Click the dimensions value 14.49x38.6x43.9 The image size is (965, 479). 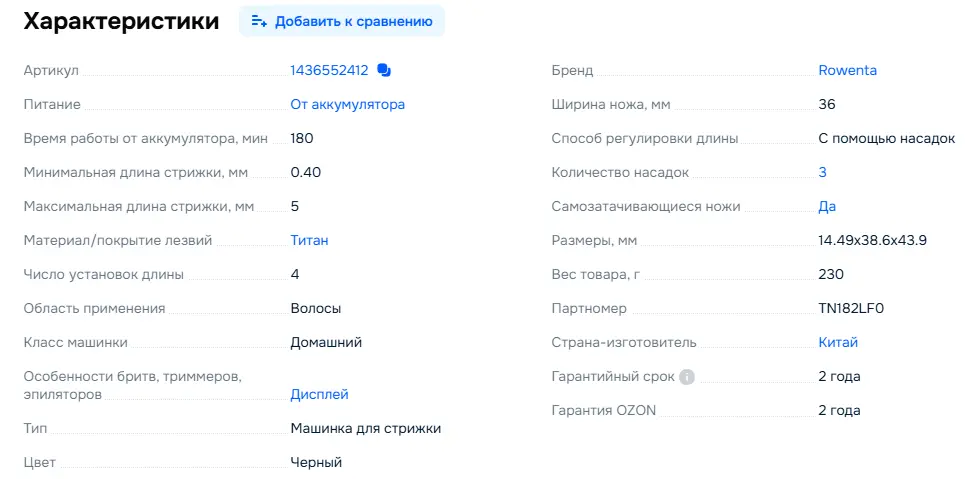pyautogui.click(x=872, y=241)
